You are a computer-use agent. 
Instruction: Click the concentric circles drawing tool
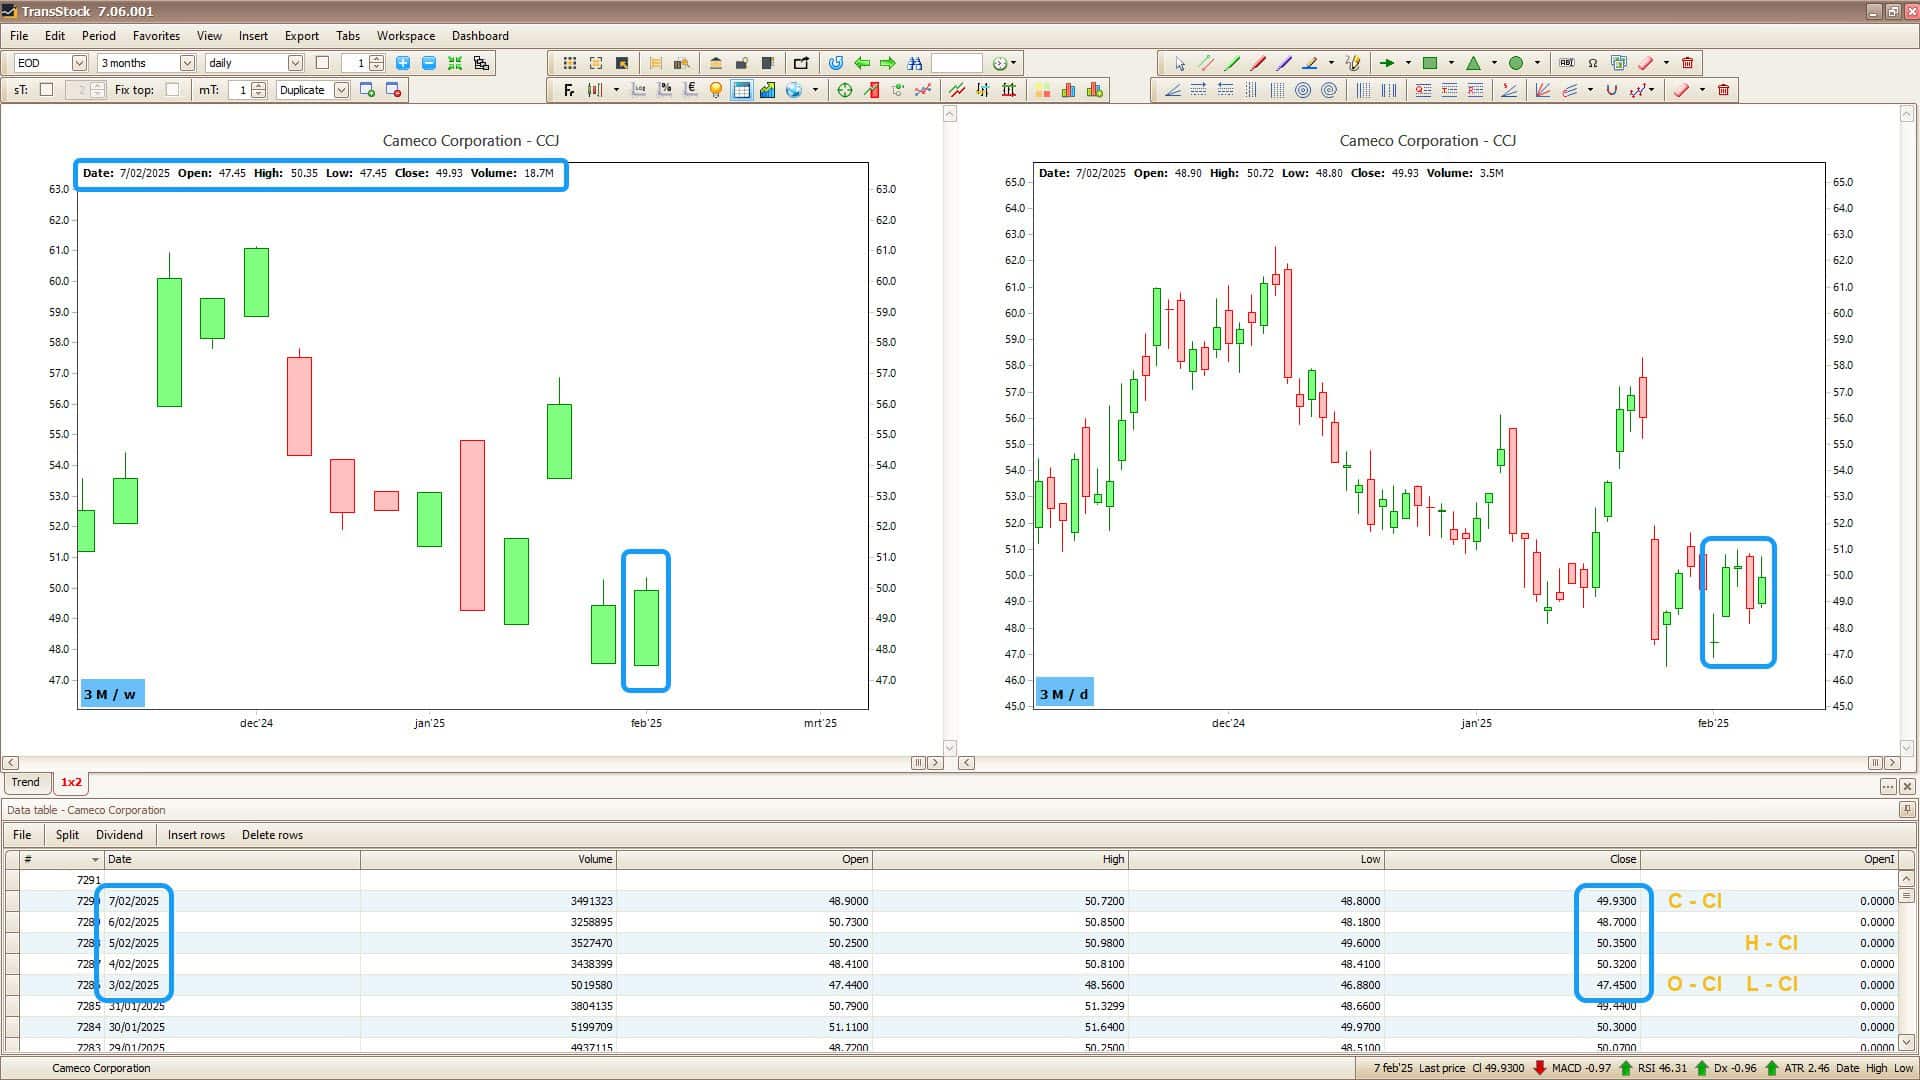1303,90
